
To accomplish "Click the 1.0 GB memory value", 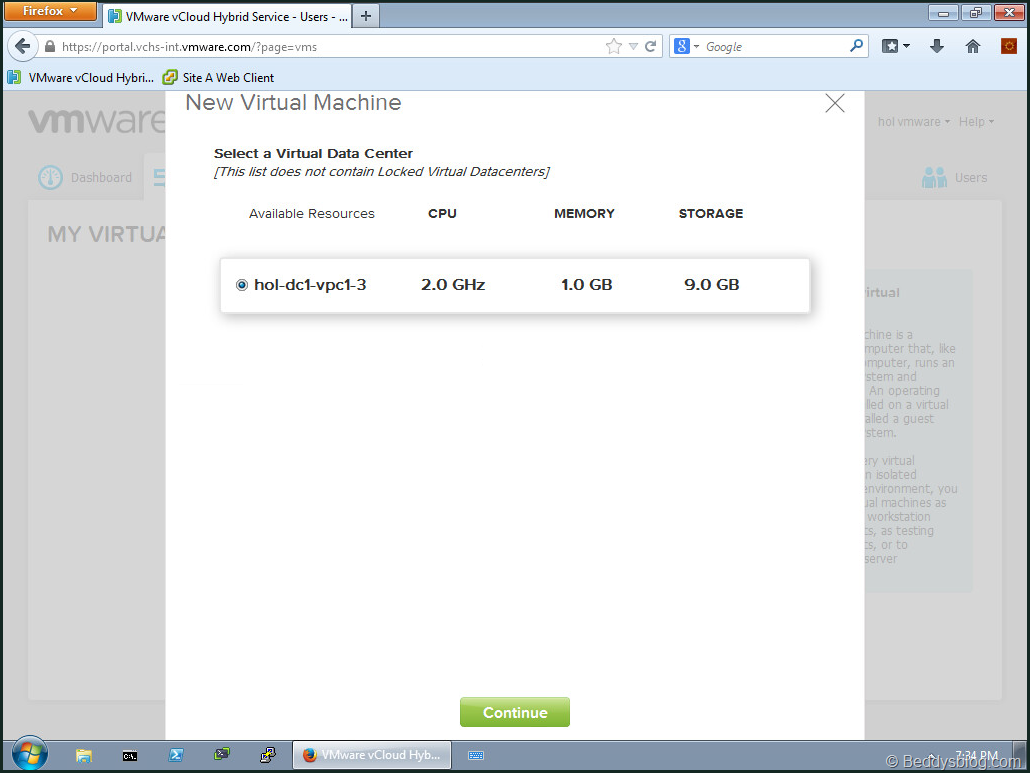I will (x=587, y=284).
